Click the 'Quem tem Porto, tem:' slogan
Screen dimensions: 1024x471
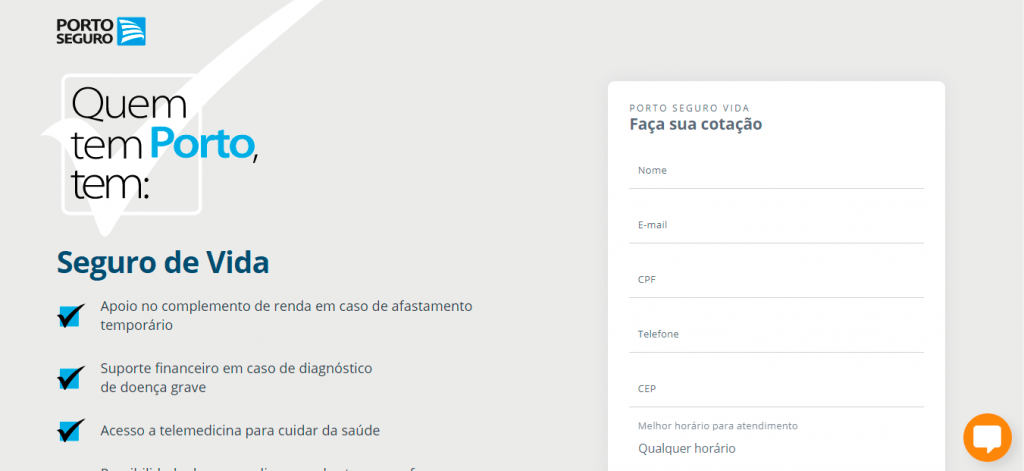pos(163,144)
